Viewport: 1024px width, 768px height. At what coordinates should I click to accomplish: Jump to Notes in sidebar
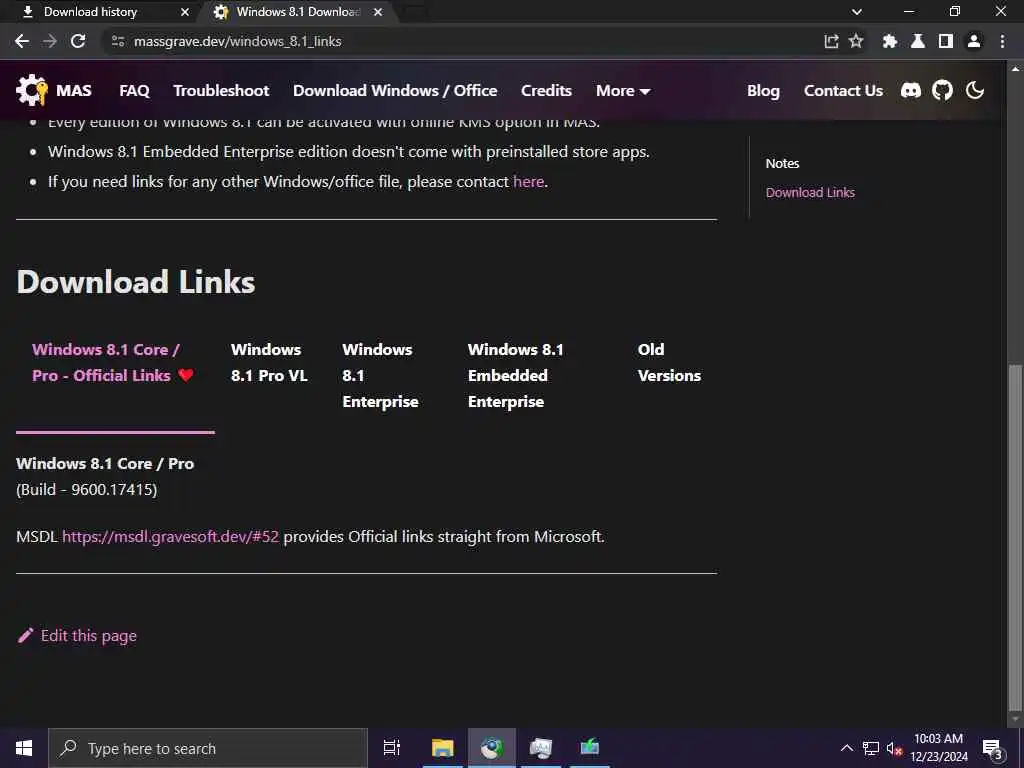point(782,163)
